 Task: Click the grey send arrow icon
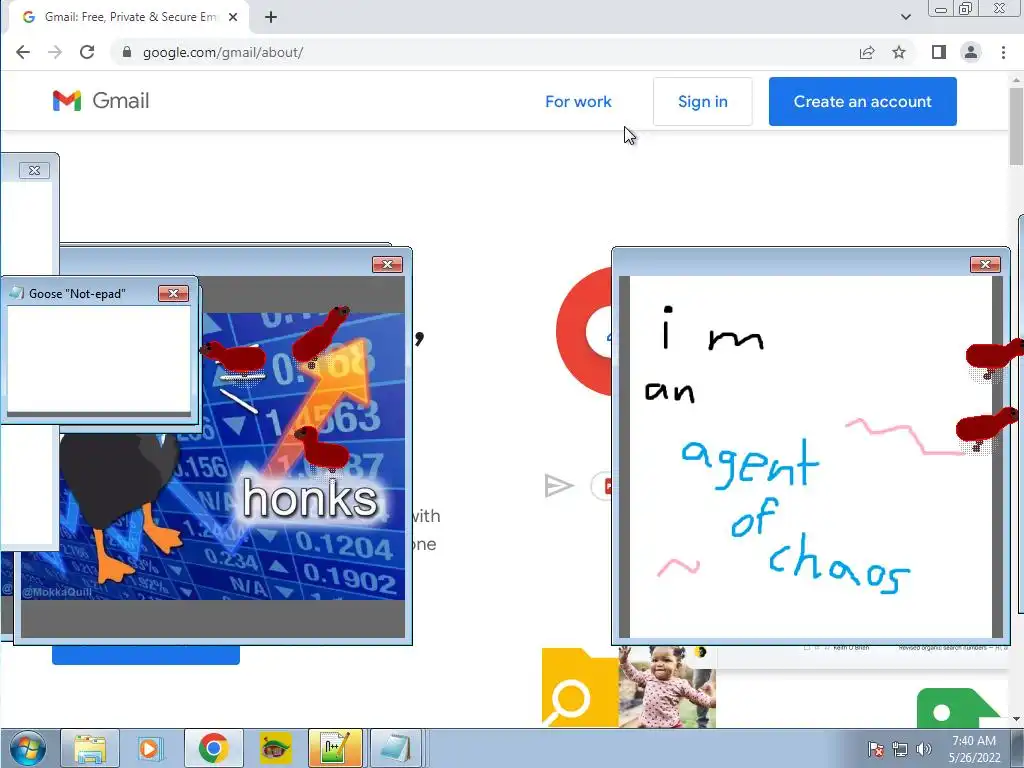tap(558, 485)
